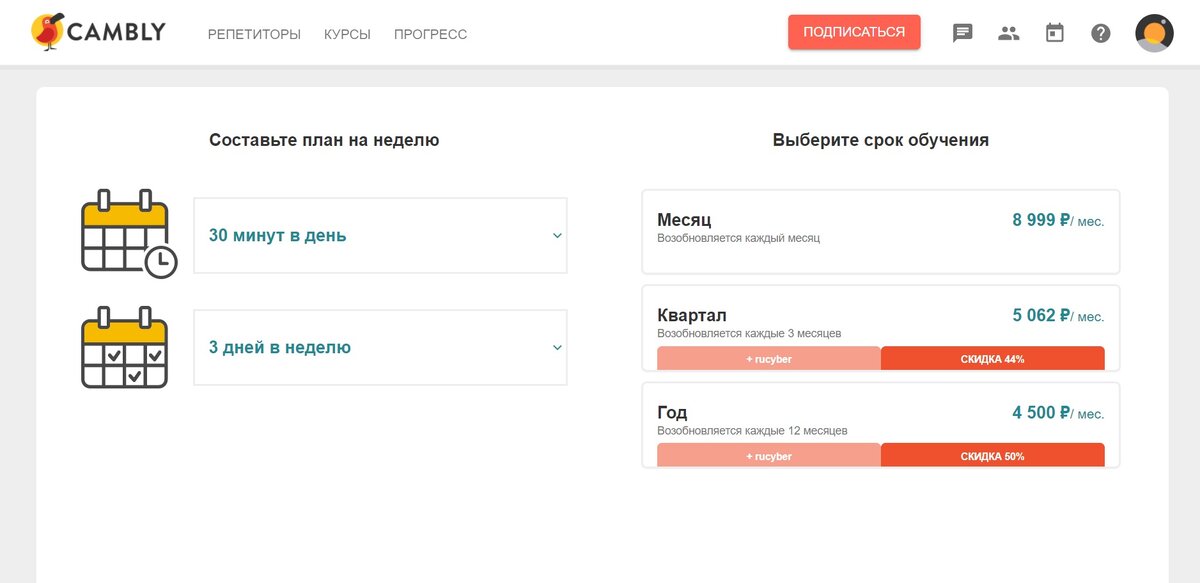Click the 'СКИДКА 44%' badge
Screen dimensions: 1200x583
coord(993,359)
